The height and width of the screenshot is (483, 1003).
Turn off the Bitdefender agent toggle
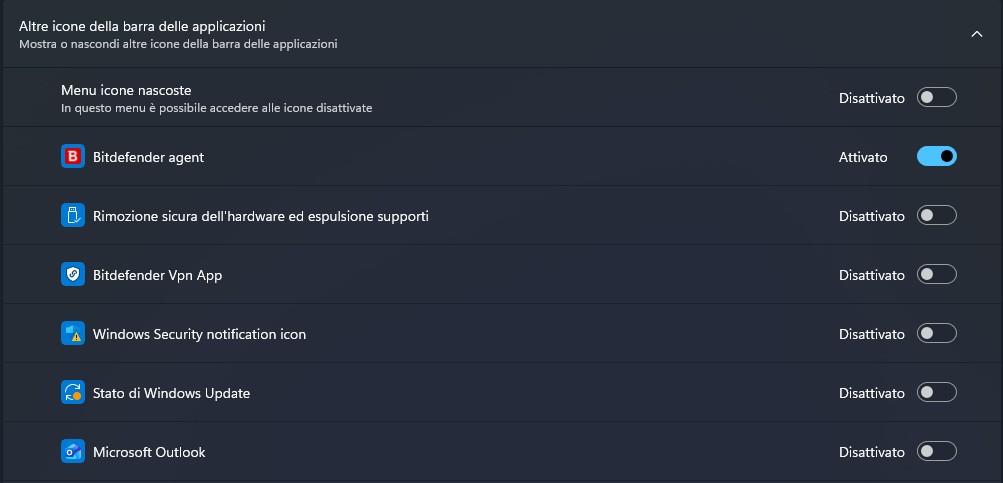click(937, 157)
